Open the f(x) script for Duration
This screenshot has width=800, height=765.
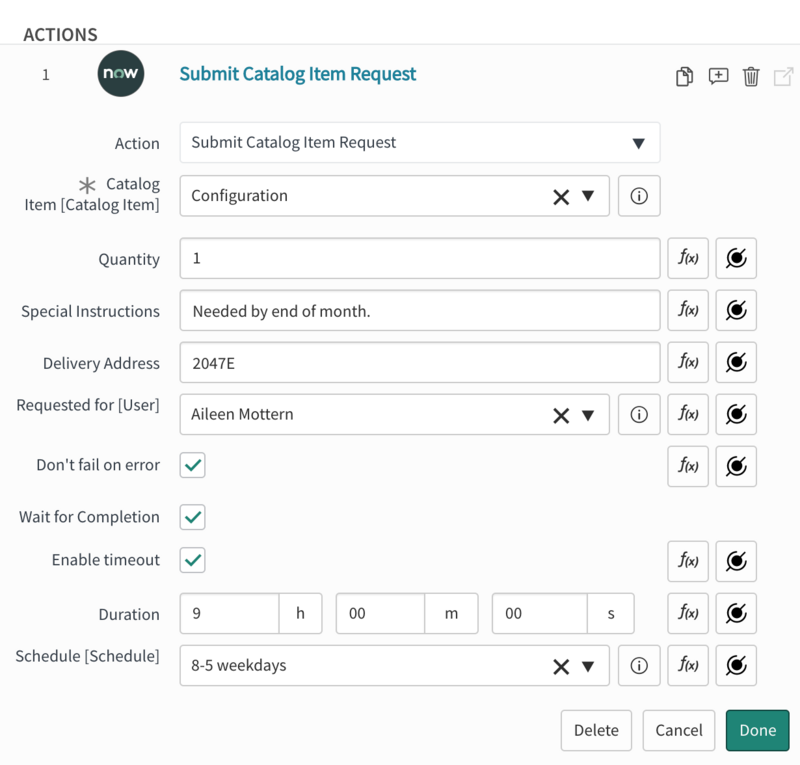click(688, 613)
